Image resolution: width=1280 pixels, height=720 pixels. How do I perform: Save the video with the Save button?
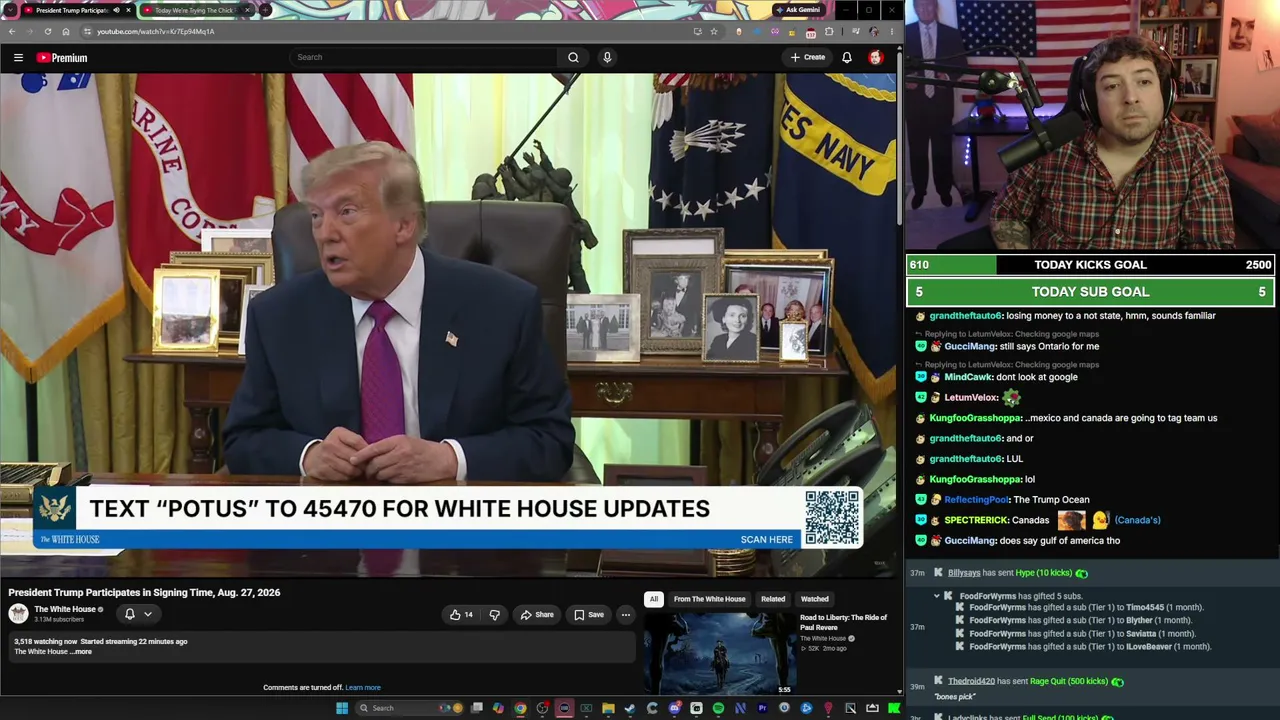(x=589, y=615)
